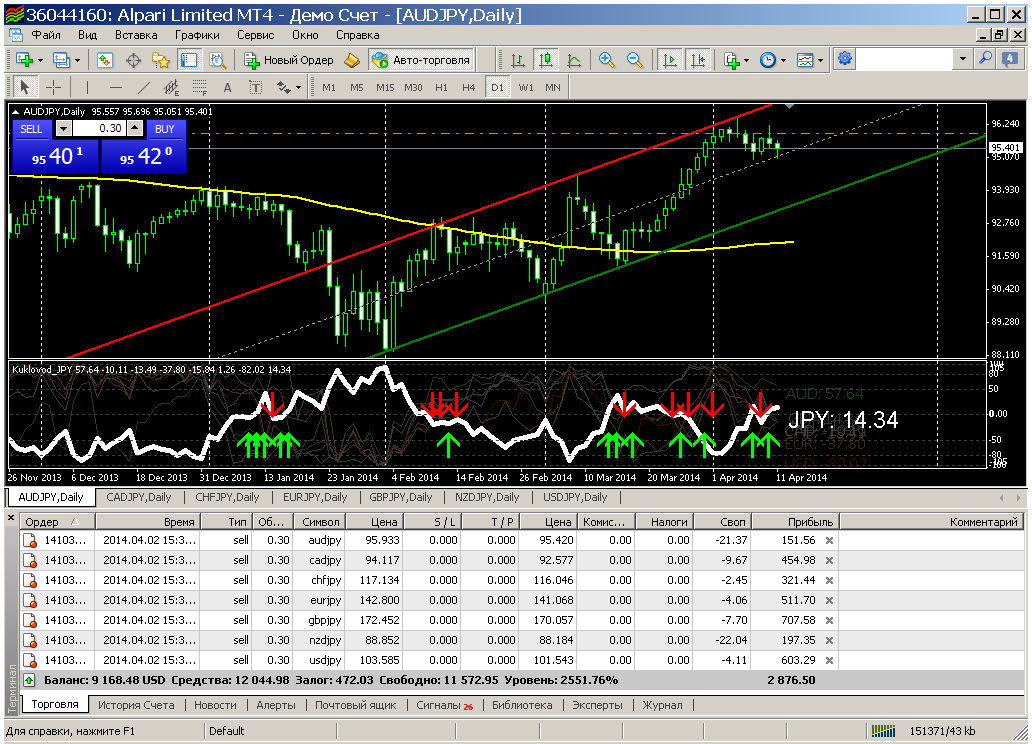Sort orders by the Символ column header
This screenshot has width=1032, height=744.
pyautogui.click(x=321, y=521)
